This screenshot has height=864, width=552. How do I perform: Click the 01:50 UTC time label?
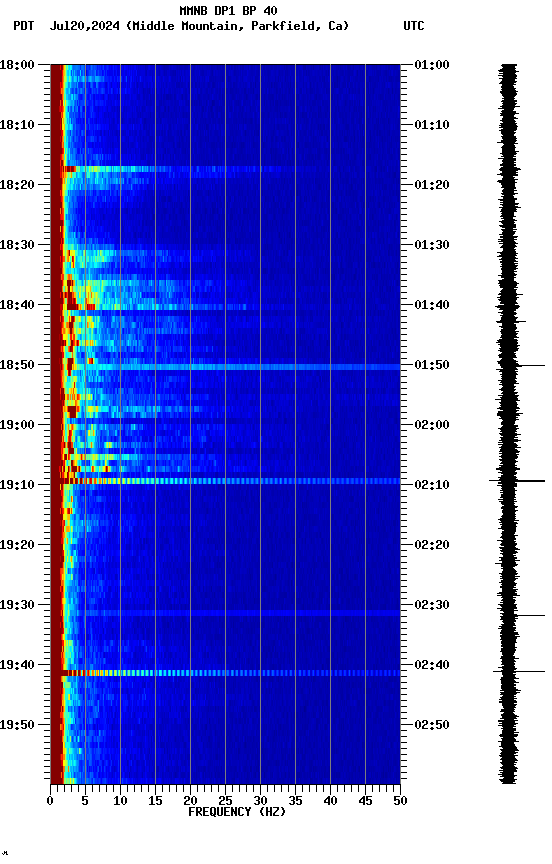point(432,365)
